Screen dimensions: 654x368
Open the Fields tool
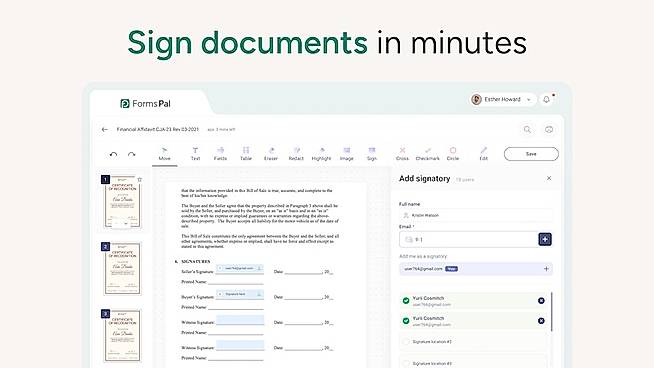click(x=220, y=154)
